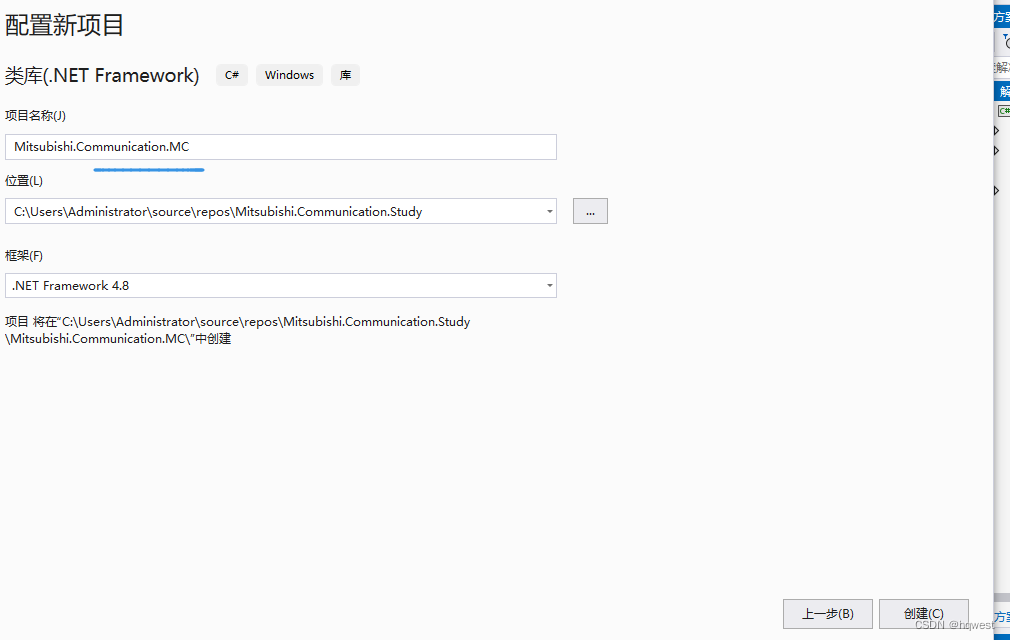Click the project creation path description text

pyautogui.click(x=238, y=330)
